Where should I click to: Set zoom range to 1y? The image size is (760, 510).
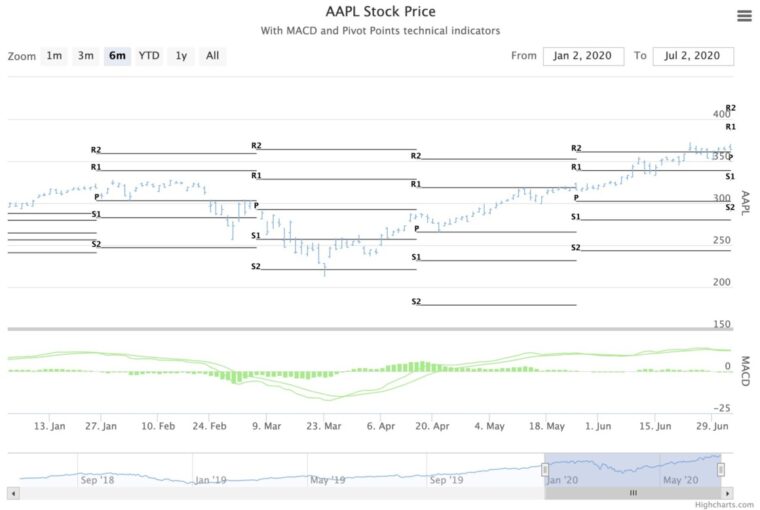(181, 56)
